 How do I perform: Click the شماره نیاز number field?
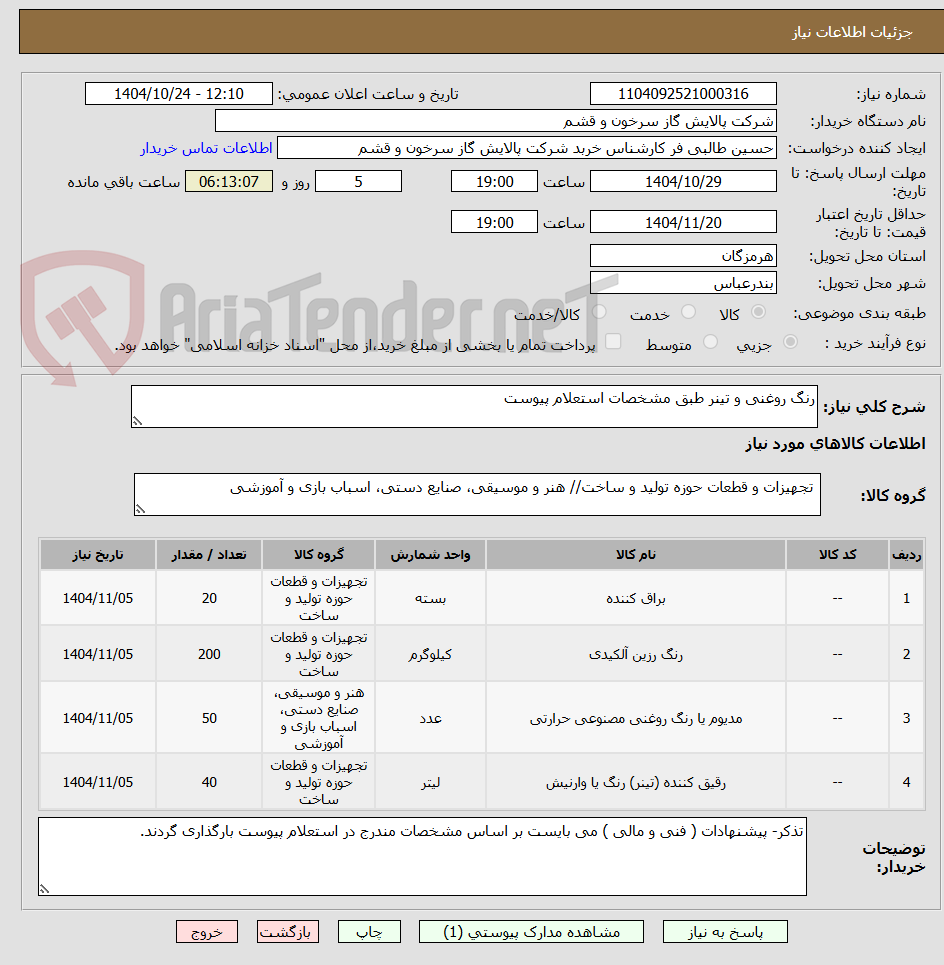point(683,94)
